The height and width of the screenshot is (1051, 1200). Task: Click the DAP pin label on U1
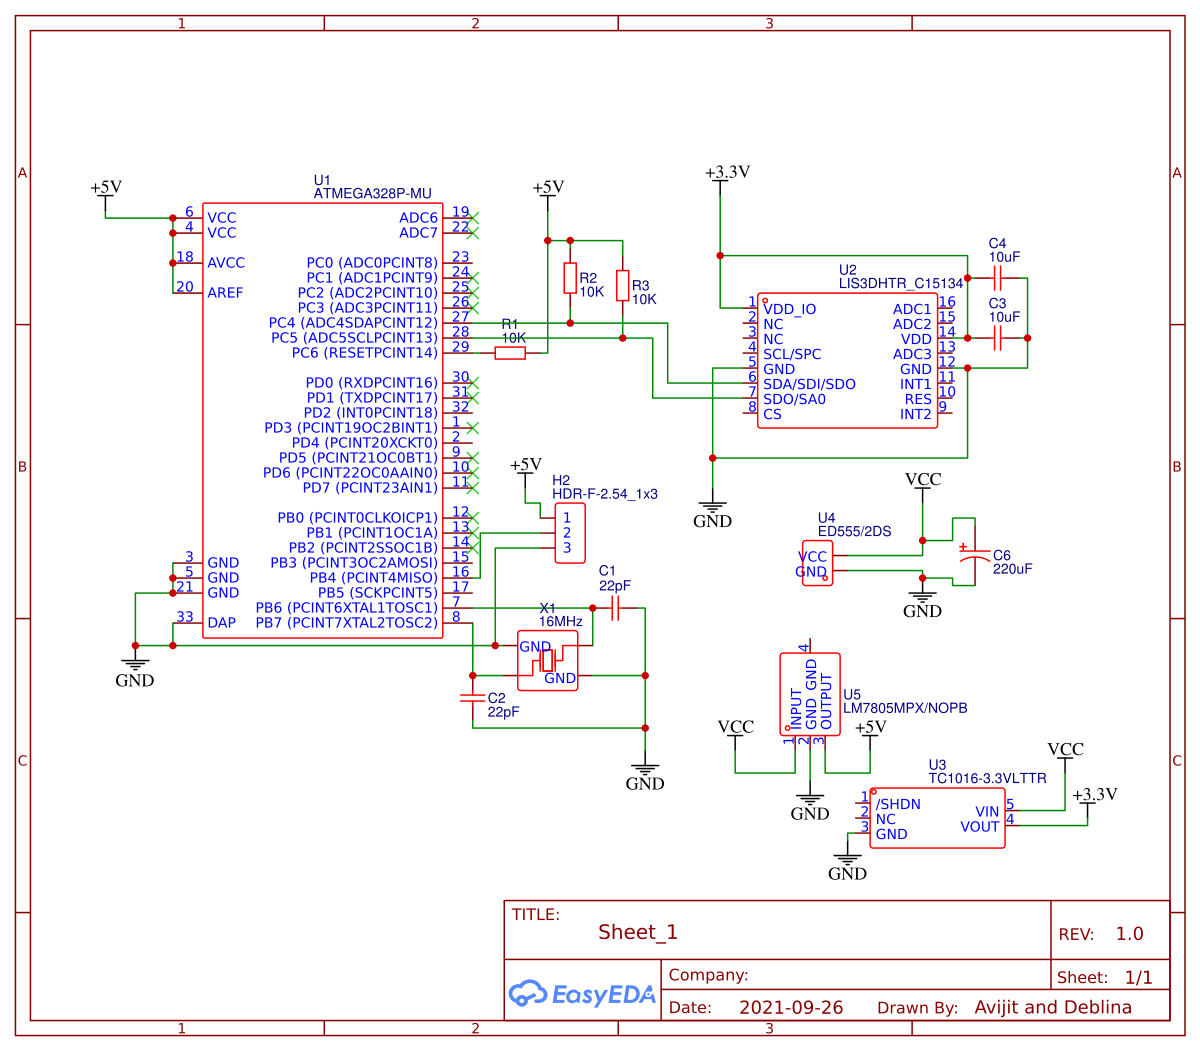tap(222, 623)
